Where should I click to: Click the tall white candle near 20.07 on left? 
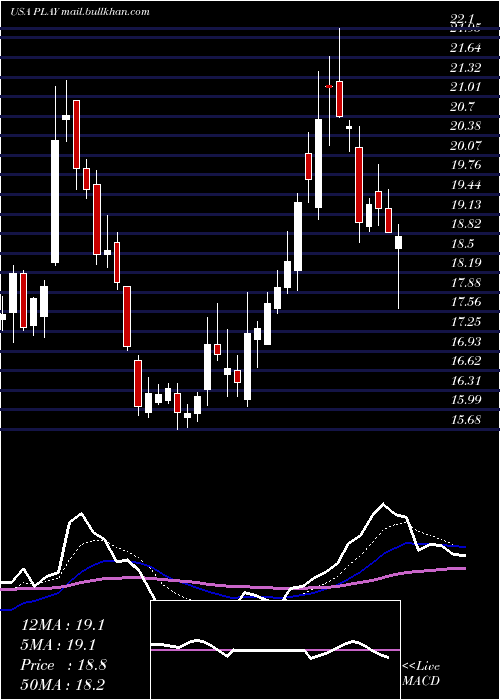[55, 201]
